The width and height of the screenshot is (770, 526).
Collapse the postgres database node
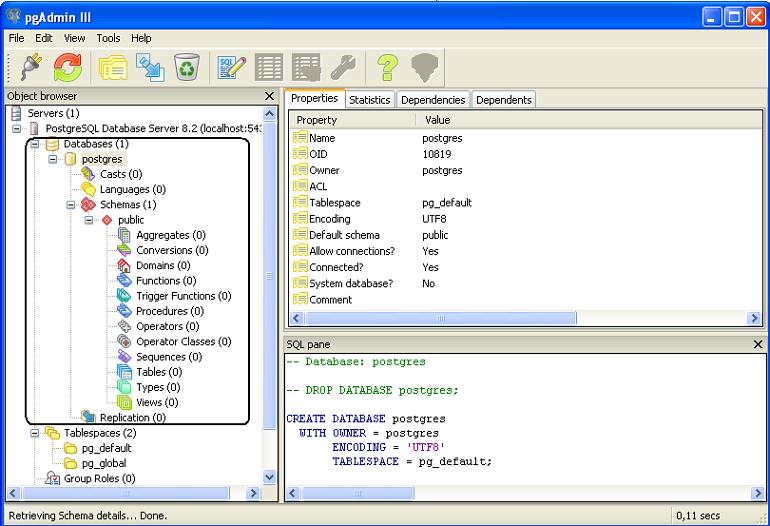tap(53, 159)
